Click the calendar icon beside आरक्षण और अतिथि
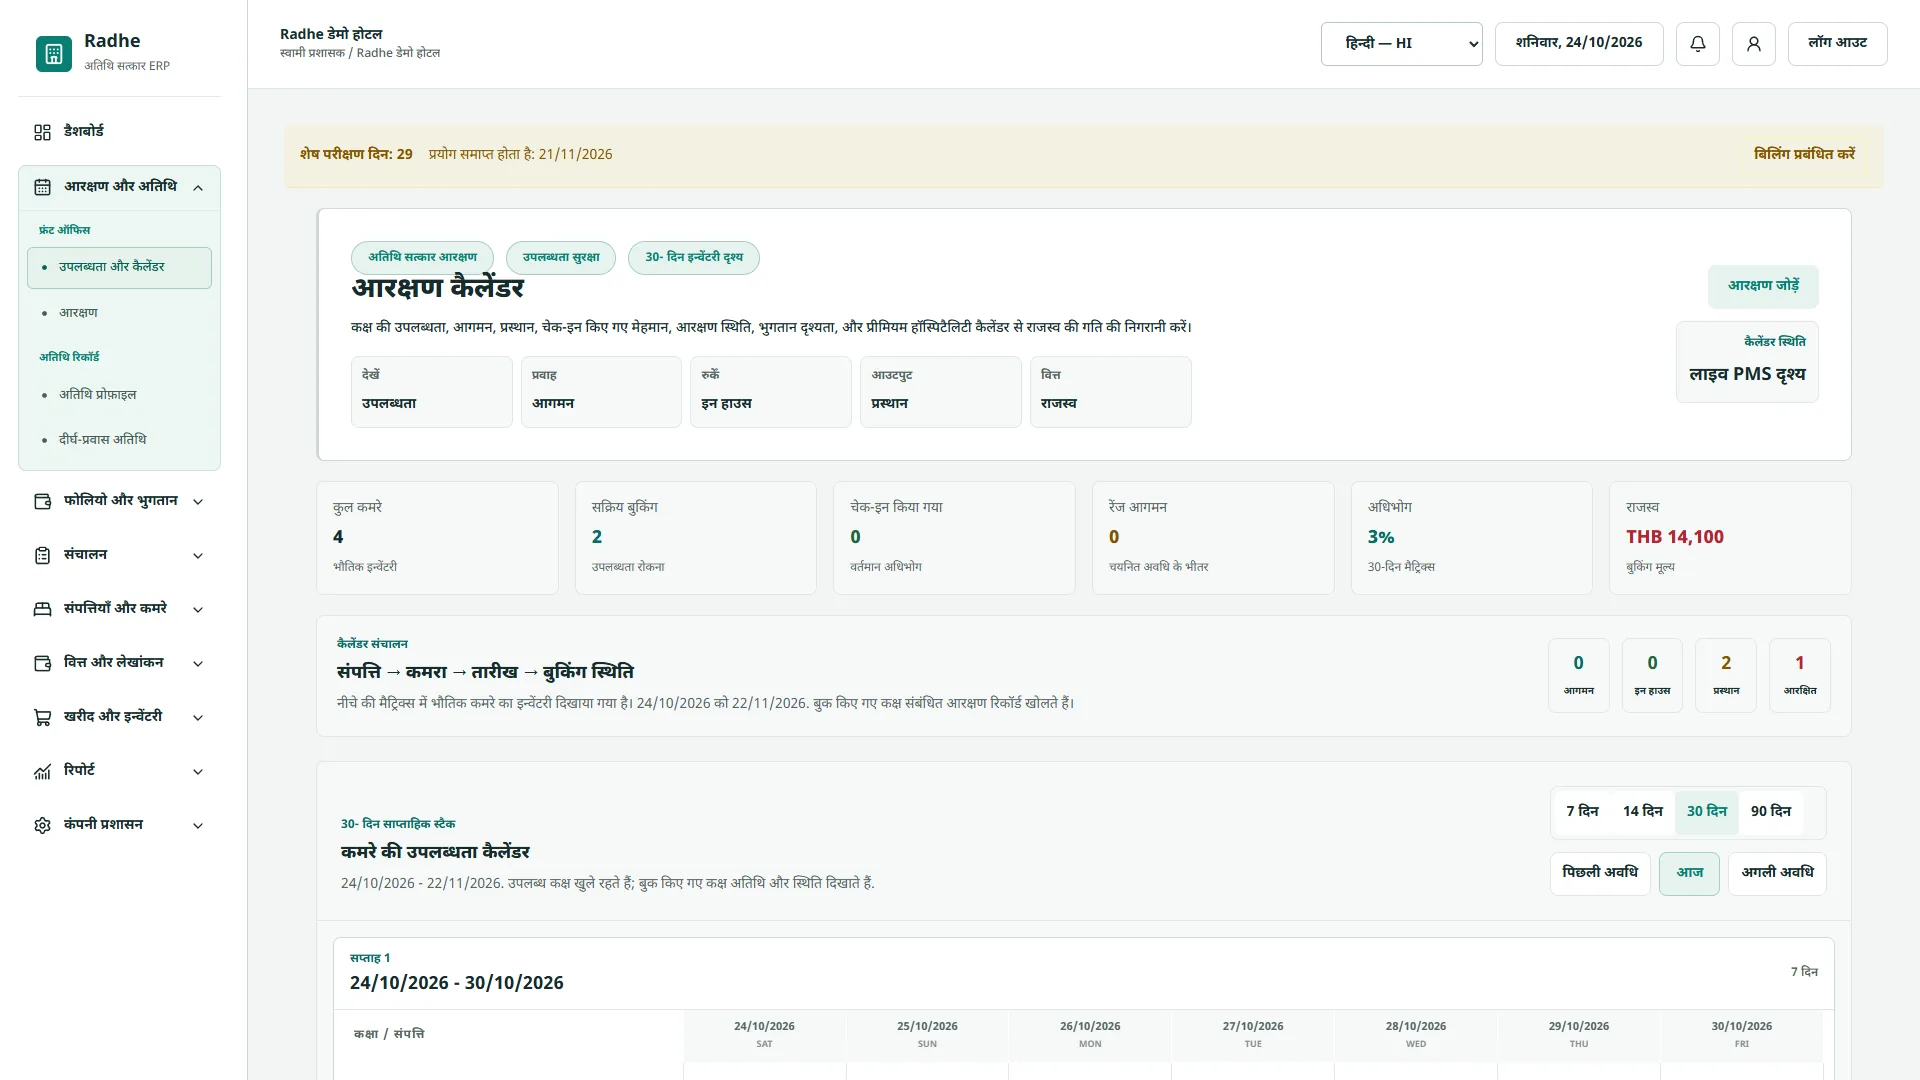The height and width of the screenshot is (1080, 1920). tap(42, 187)
